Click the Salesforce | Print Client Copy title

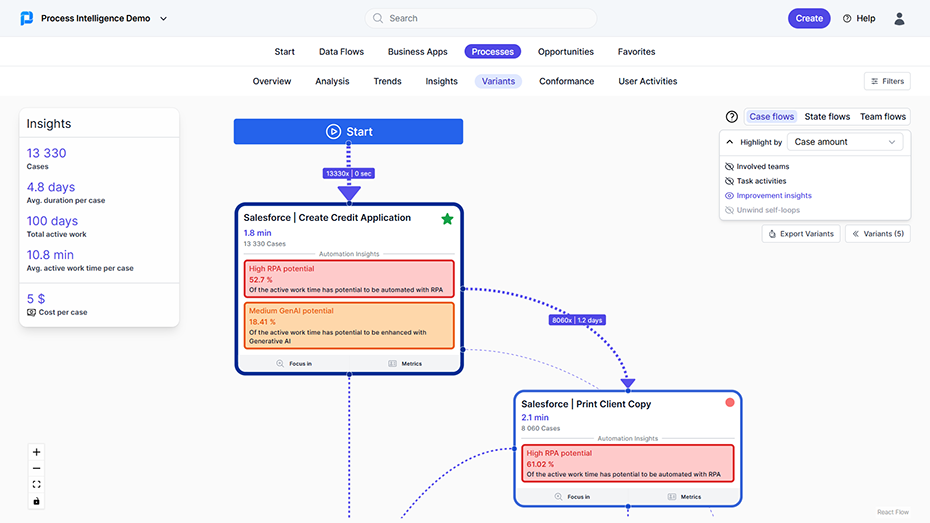coord(586,404)
